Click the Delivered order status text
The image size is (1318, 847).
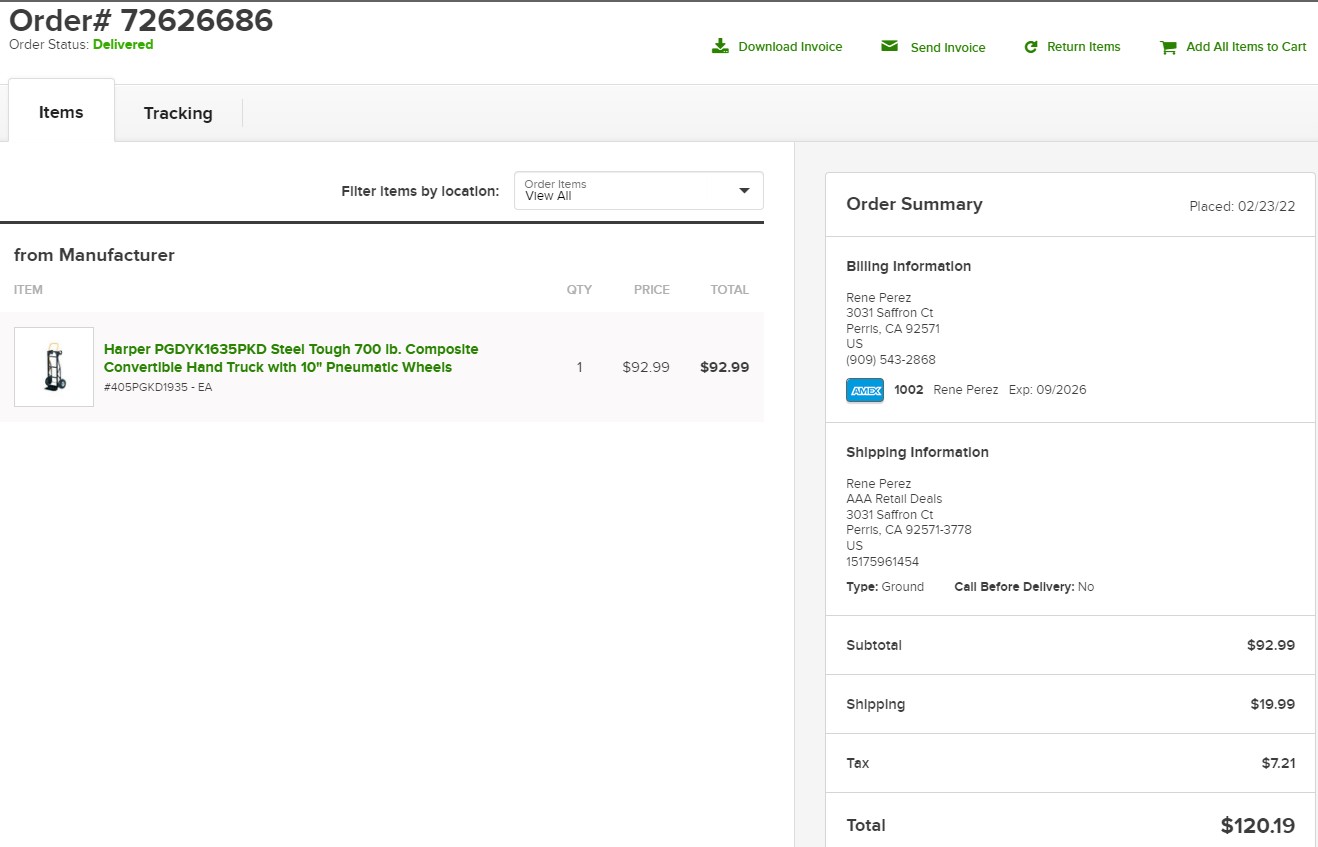(123, 45)
